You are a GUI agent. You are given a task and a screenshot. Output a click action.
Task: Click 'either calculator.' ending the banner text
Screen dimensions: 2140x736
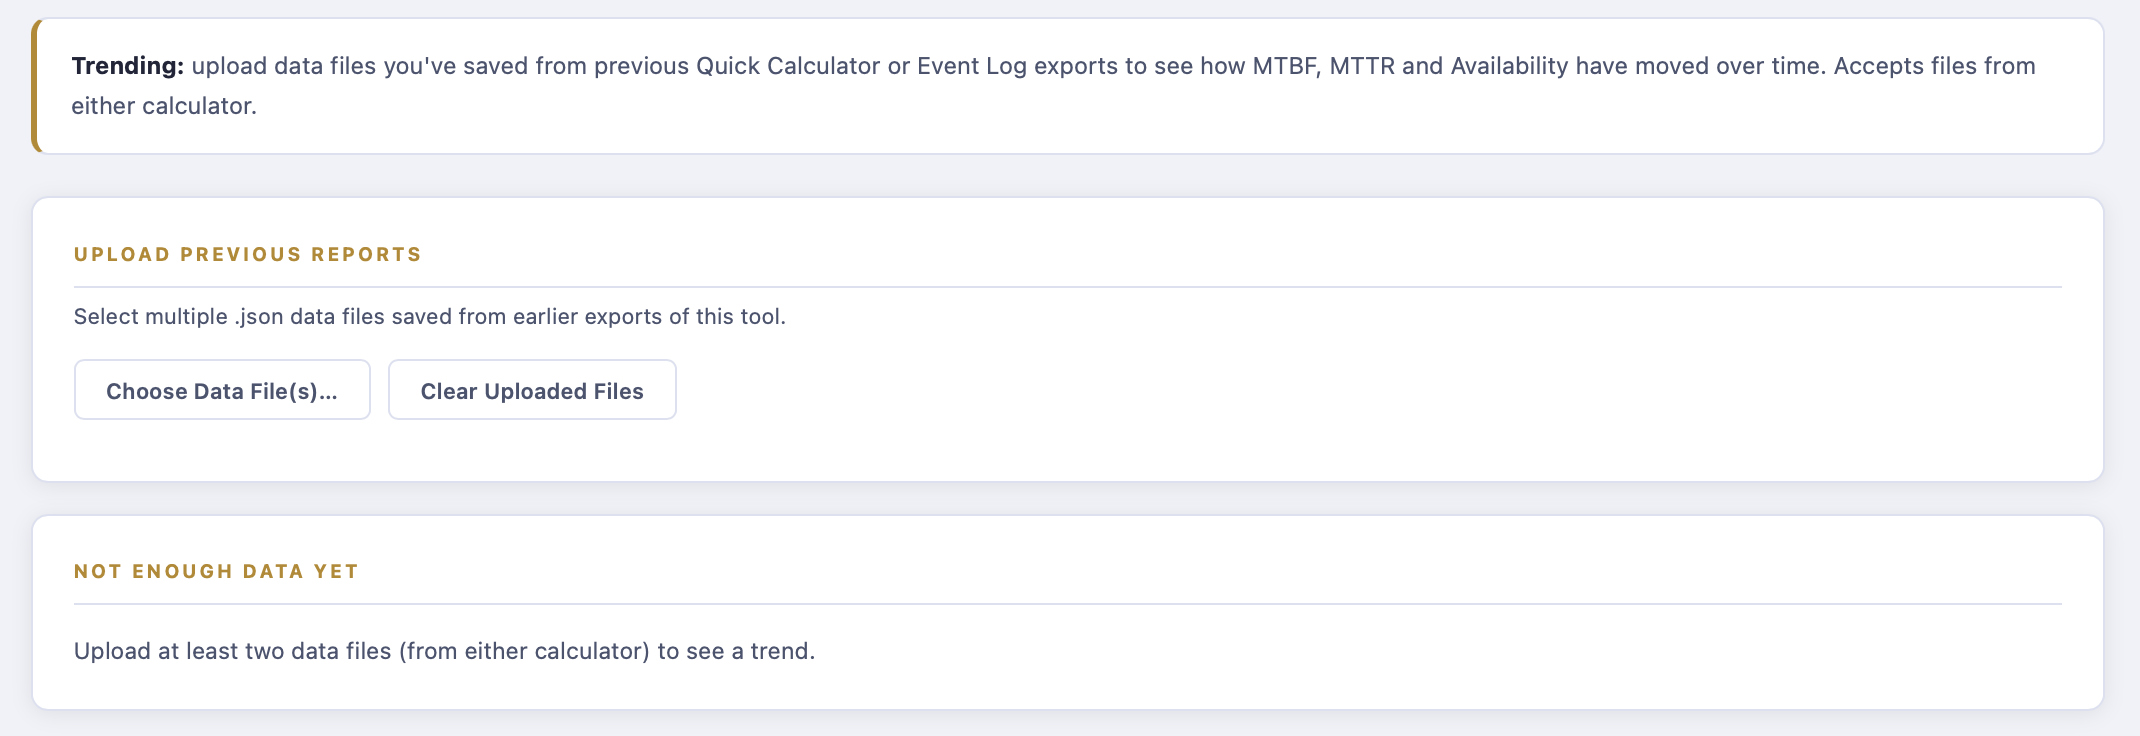pyautogui.click(x=164, y=106)
